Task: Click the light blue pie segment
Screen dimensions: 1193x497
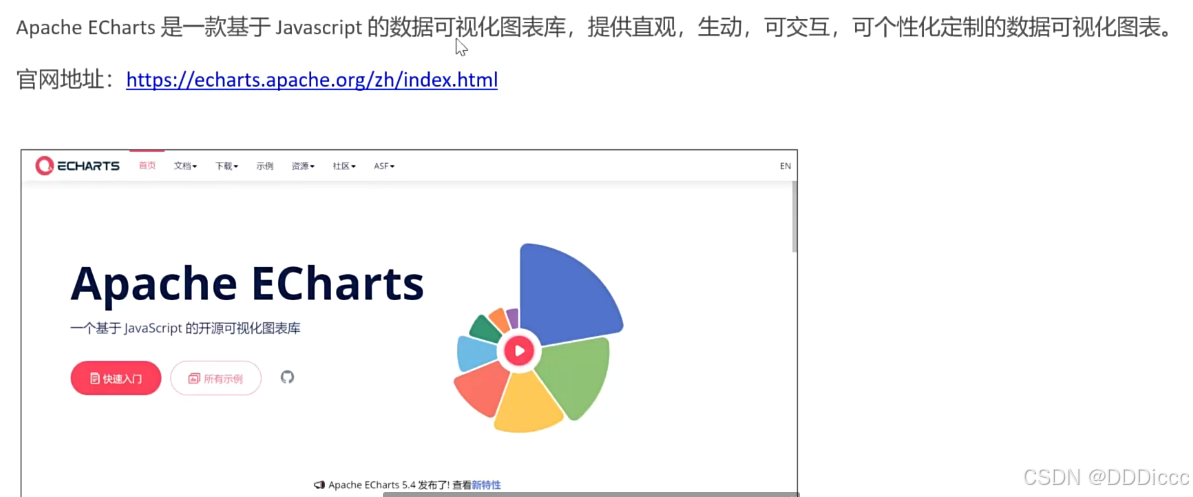Action: pyautogui.click(x=476, y=354)
